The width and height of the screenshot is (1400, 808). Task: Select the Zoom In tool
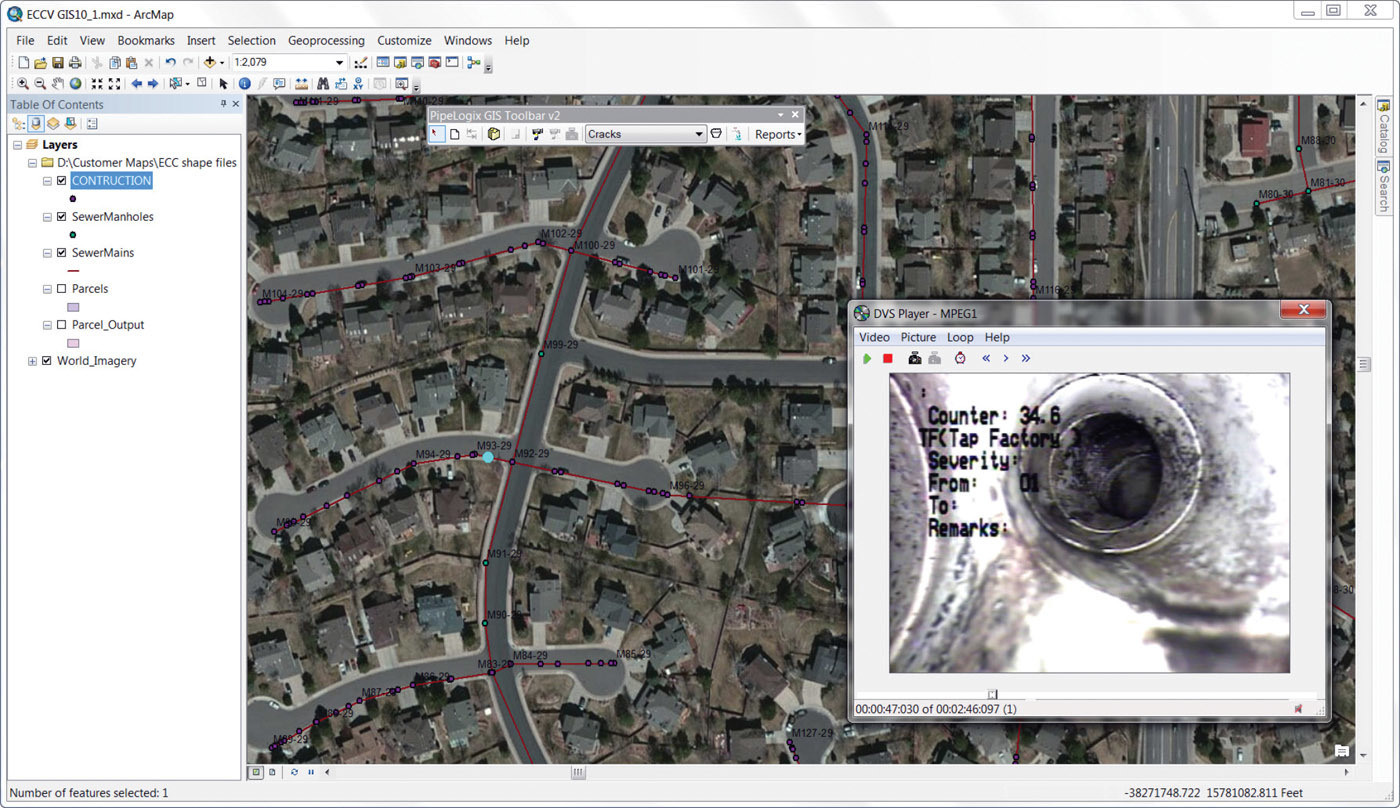(x=24, y=84)
